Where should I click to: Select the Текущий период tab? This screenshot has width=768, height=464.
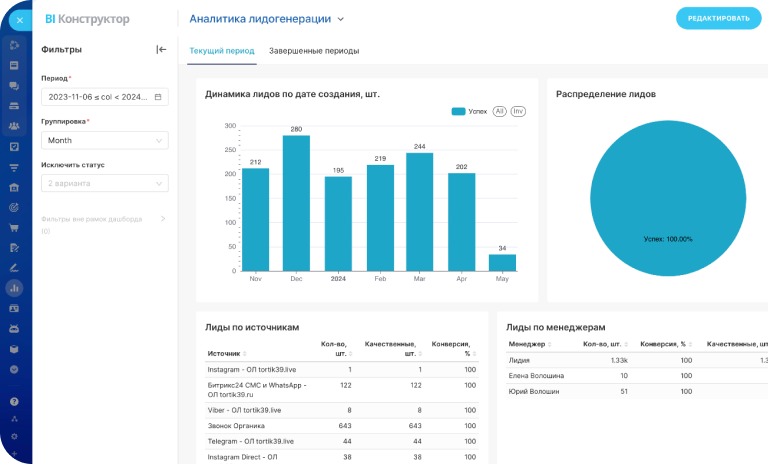(x=222, y=51)
